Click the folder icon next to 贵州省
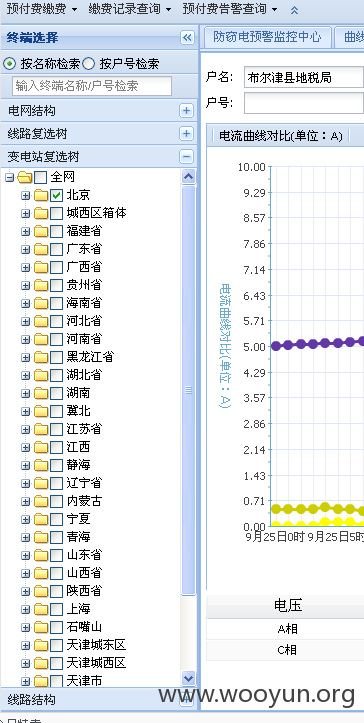The width and height of the screenshot is (364, 723). click(41, 285)
